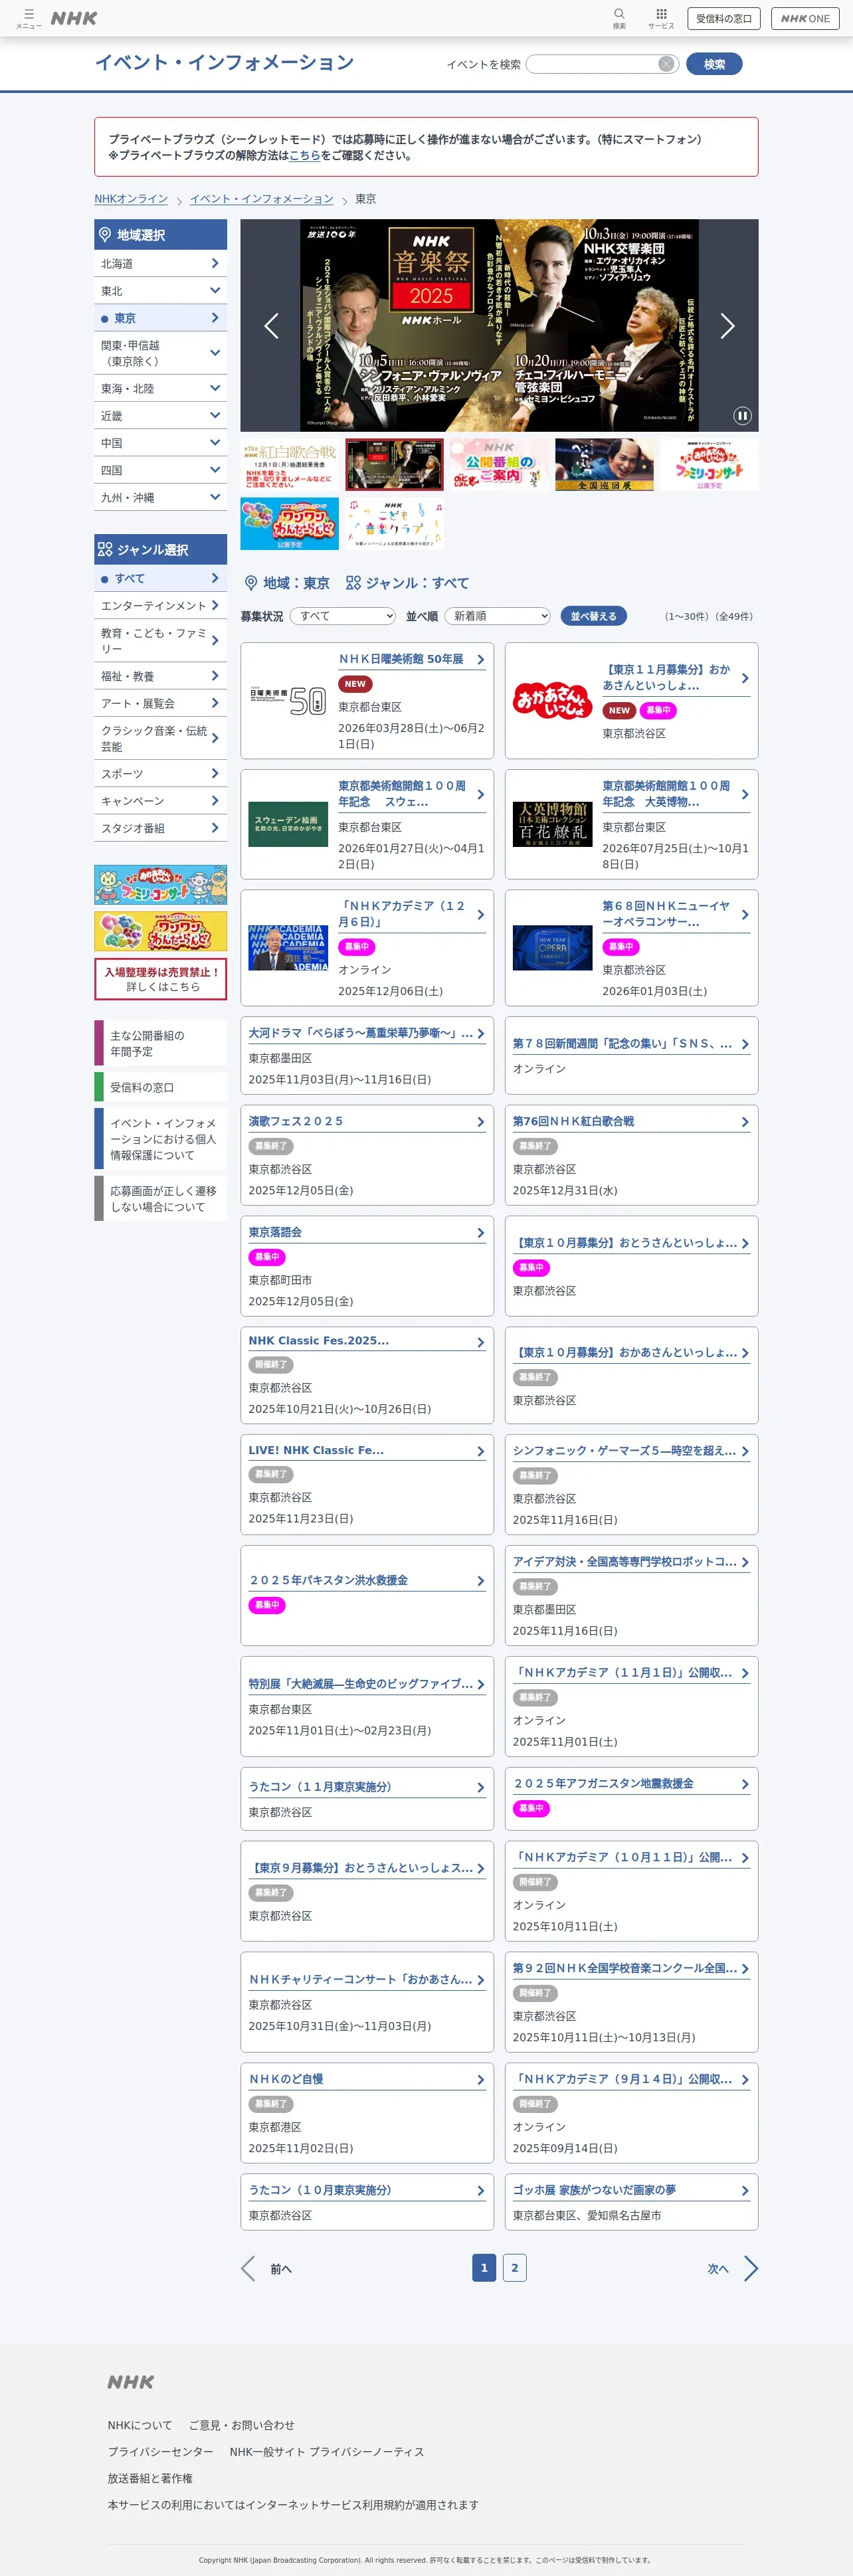The width and height of the screenshot is (853, 2576).
Task: Expand 関東・甲信越 region
Action: [161, 353]
